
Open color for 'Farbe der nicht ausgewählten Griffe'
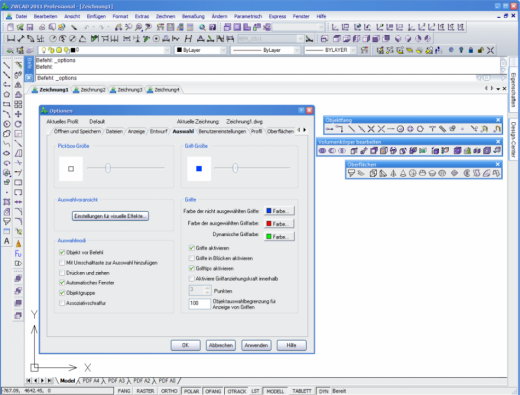click(x=279, y=211)
